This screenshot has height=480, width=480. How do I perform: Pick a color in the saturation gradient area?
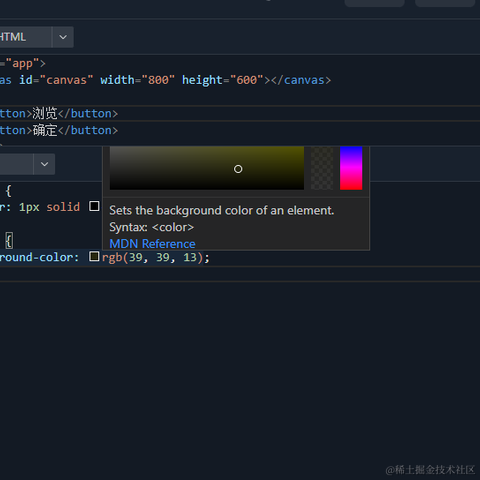coord(207,168)
